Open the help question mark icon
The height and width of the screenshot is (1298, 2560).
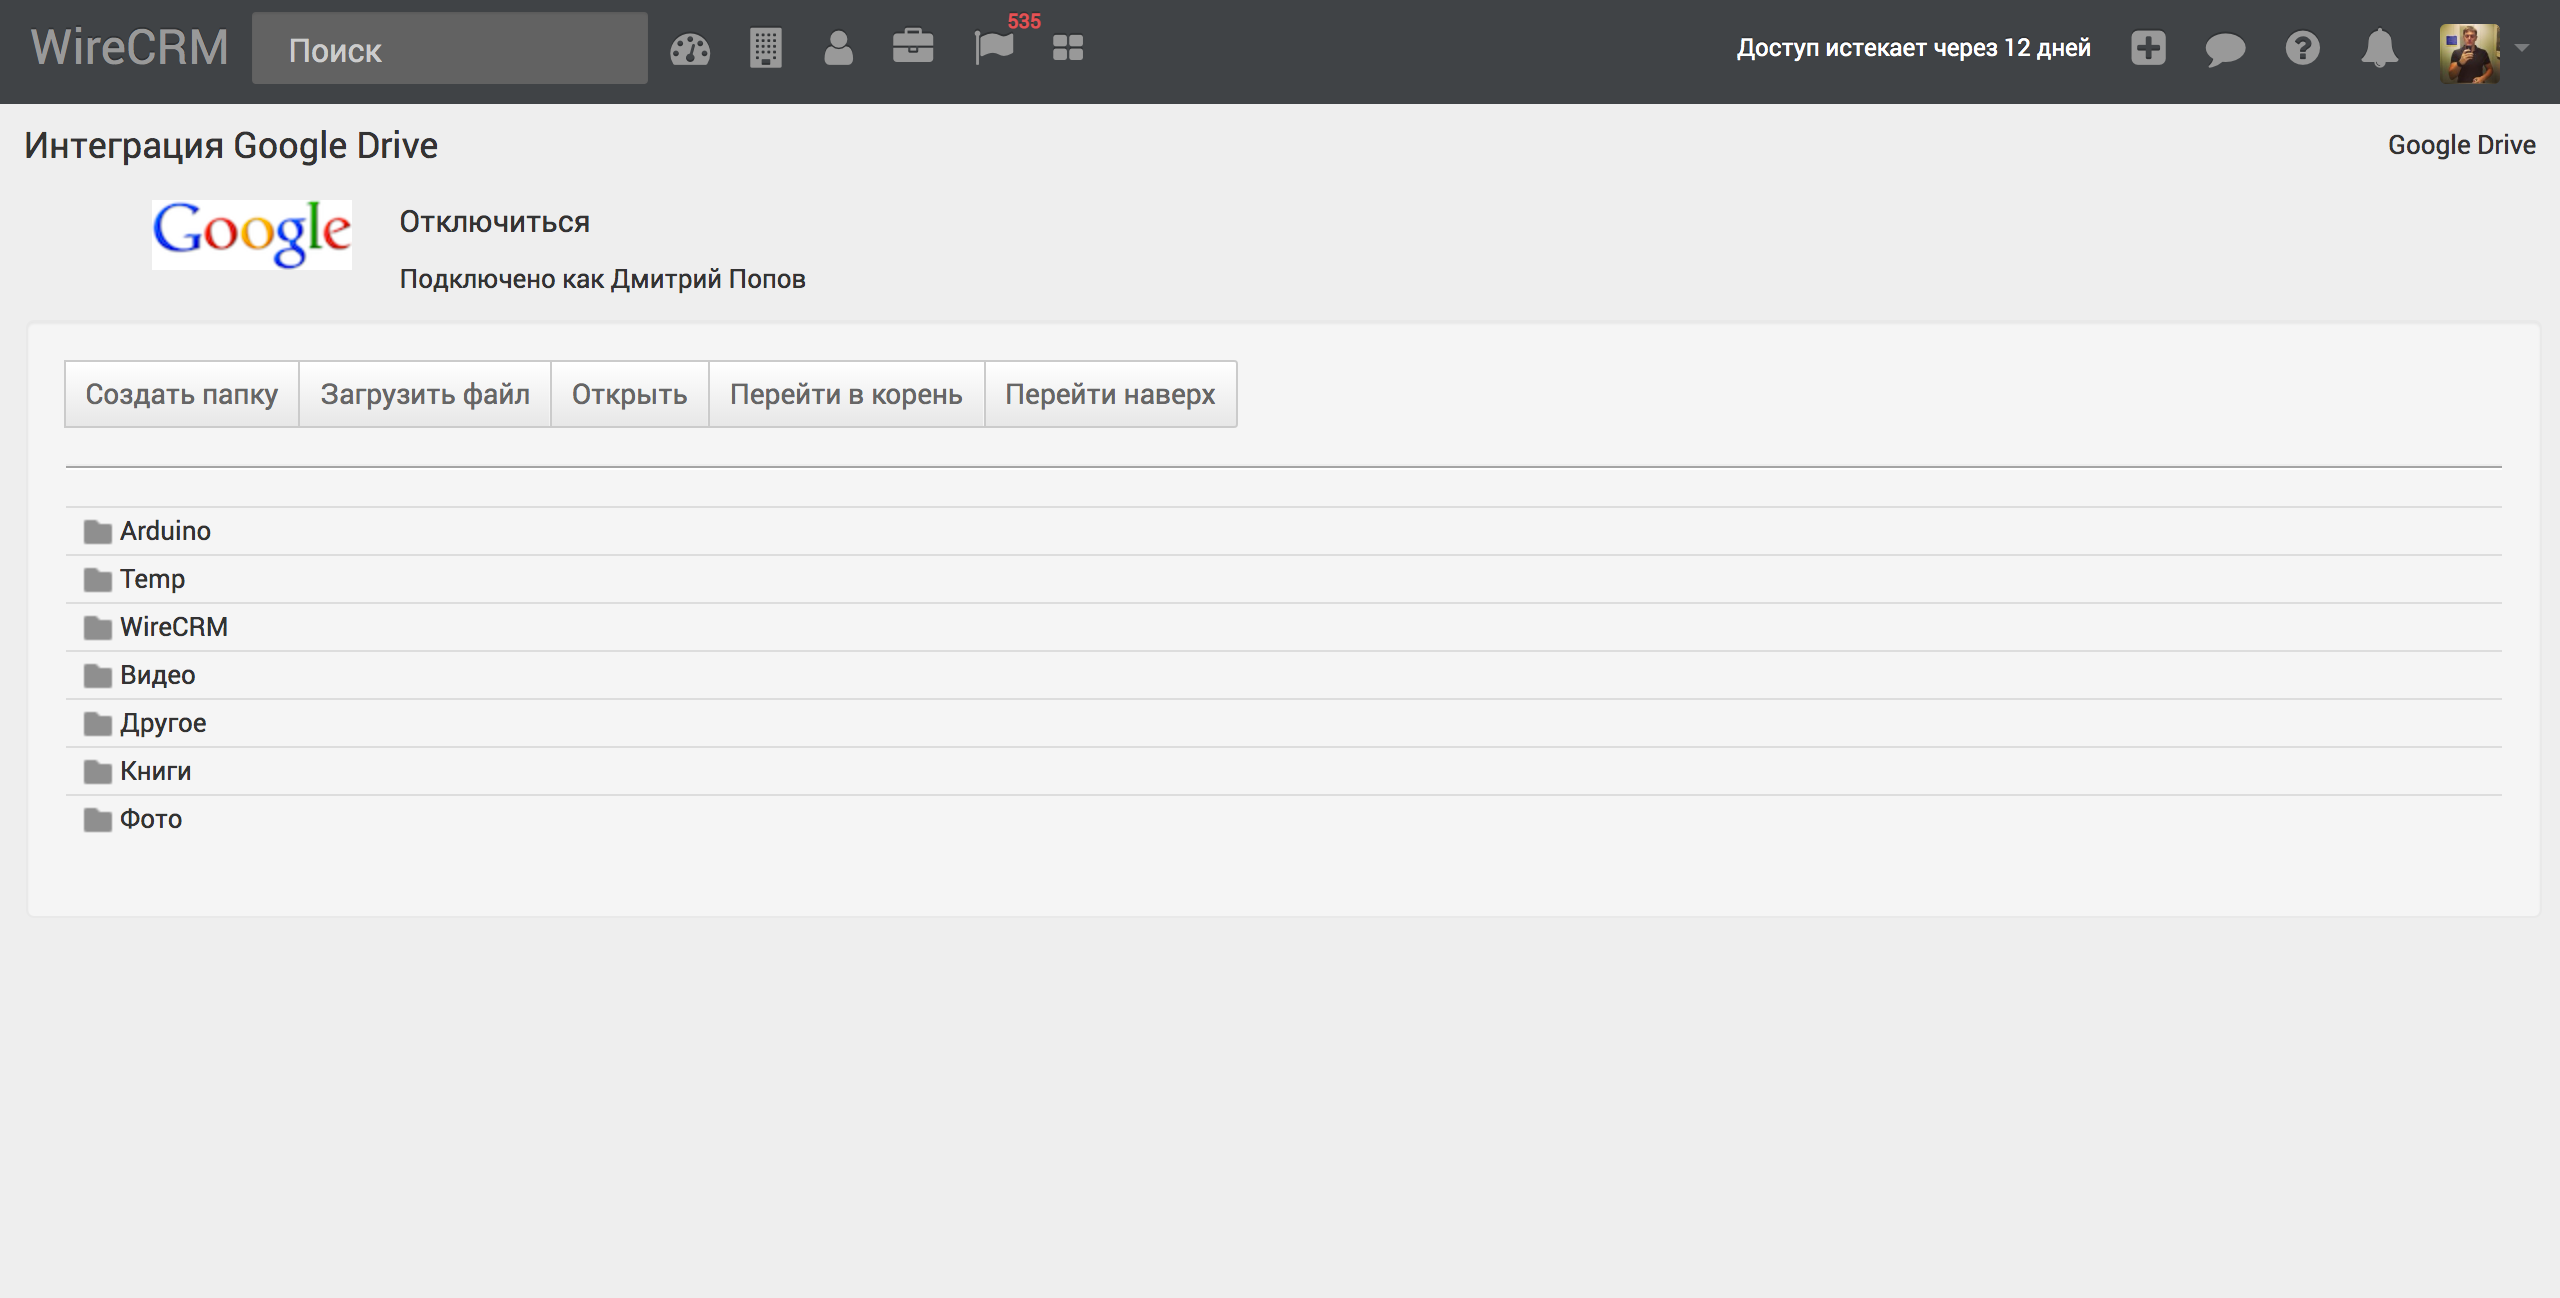coord(2302,48)
